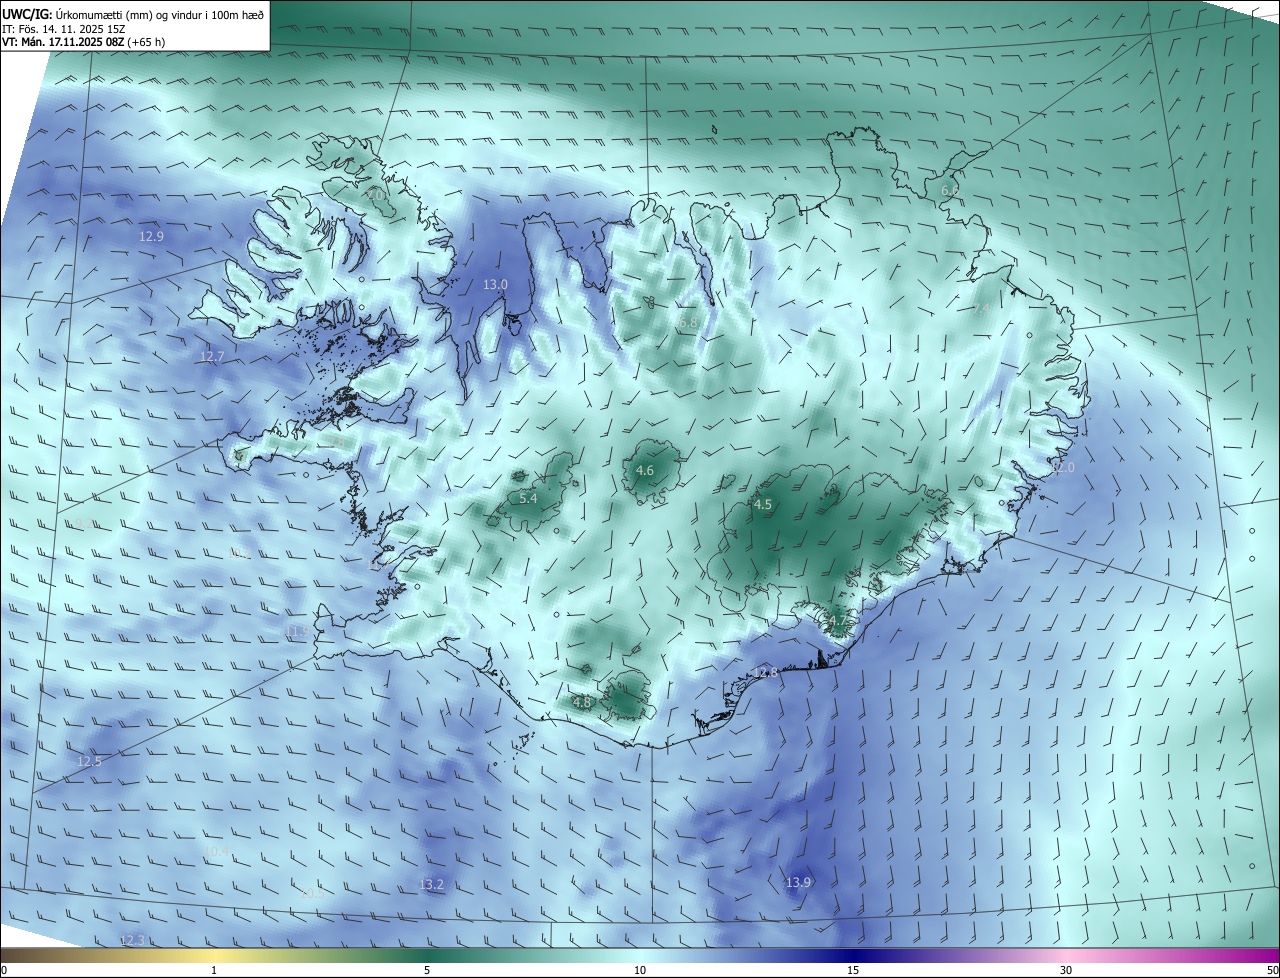1280x978 pixels.
Task: Click the 7.4 value in the east of the island
Action: 982,309
